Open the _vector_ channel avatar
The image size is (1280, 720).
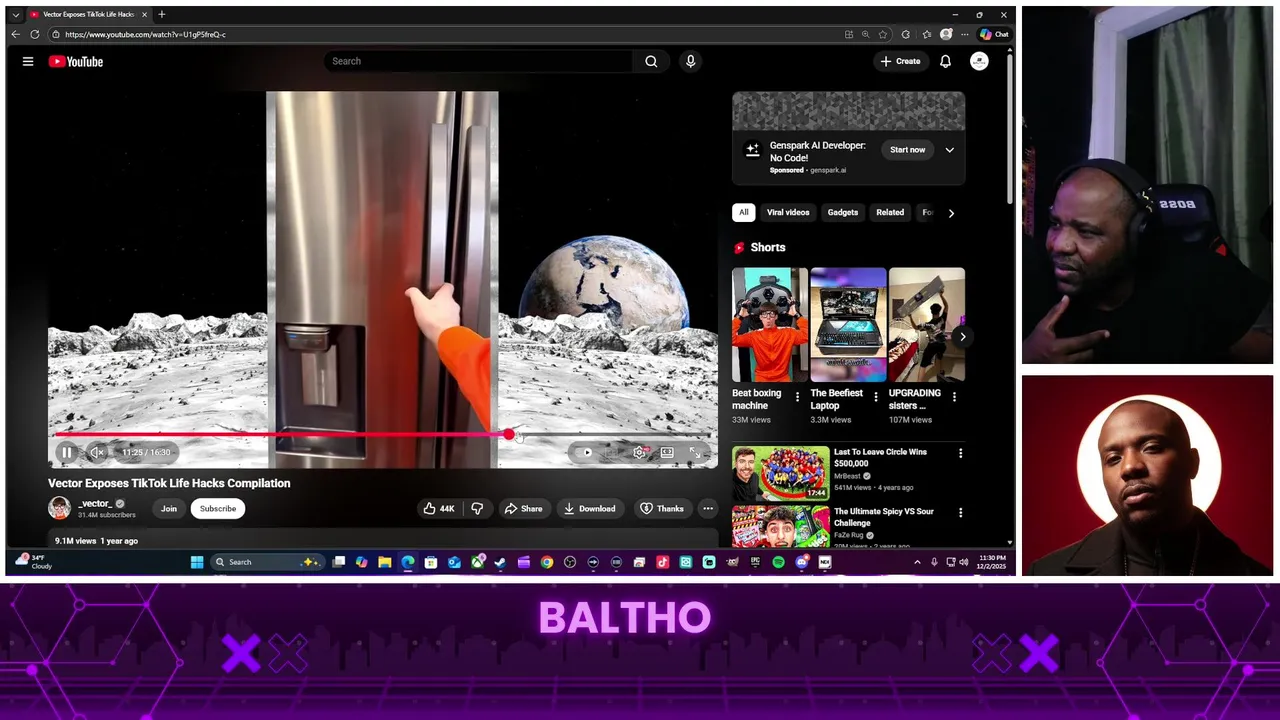[60, 507]
